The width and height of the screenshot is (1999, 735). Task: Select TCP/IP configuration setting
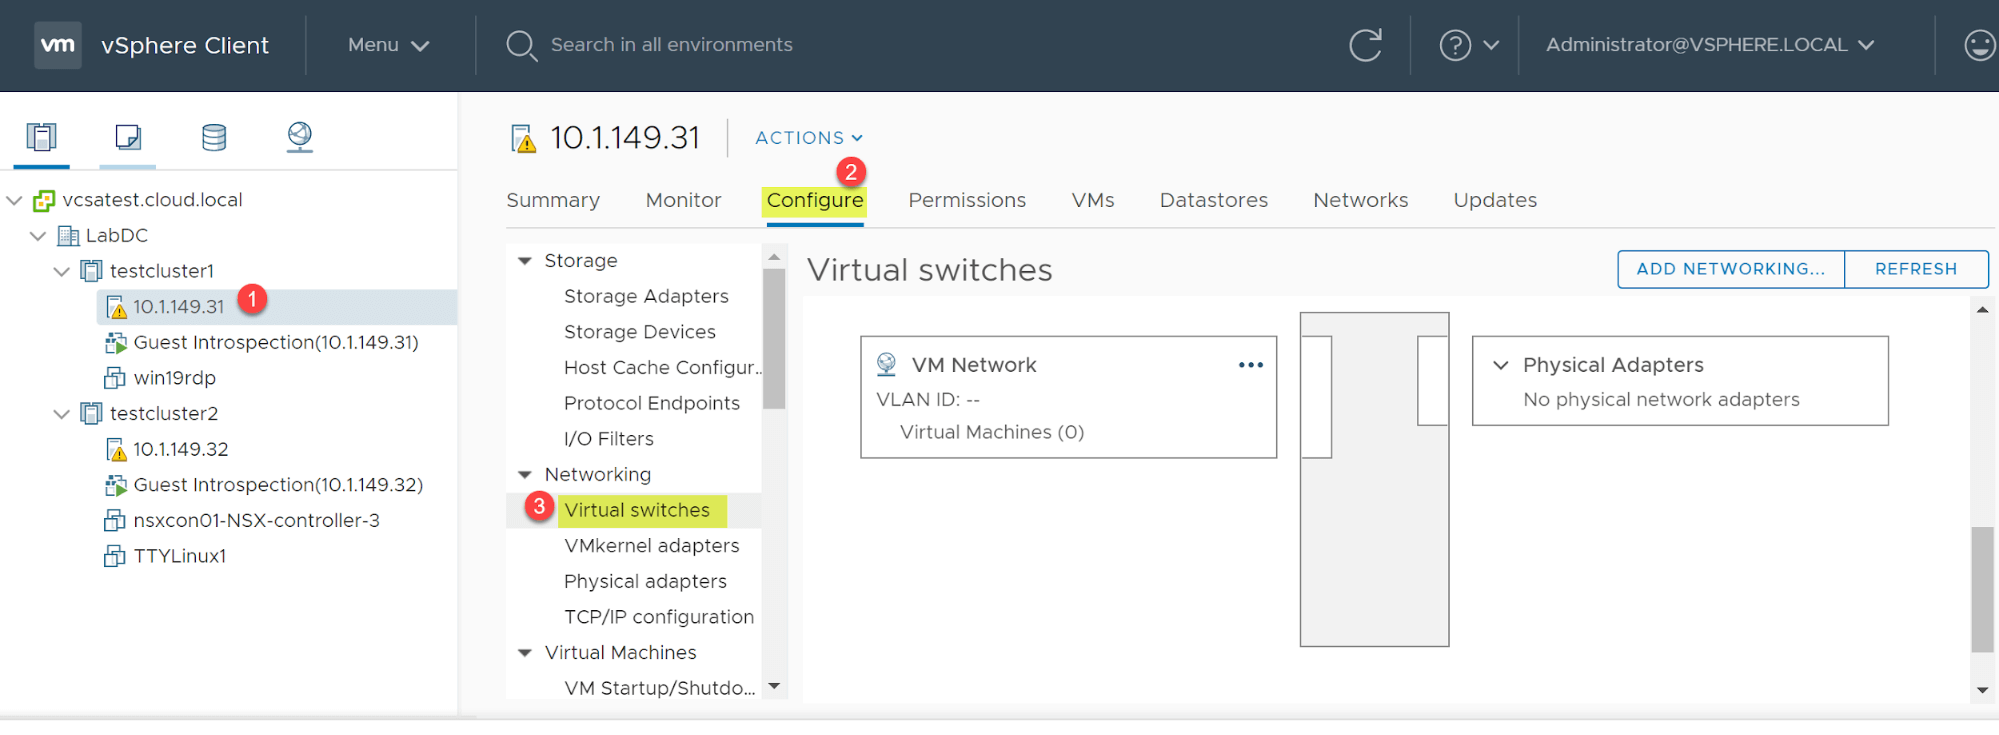659,617
